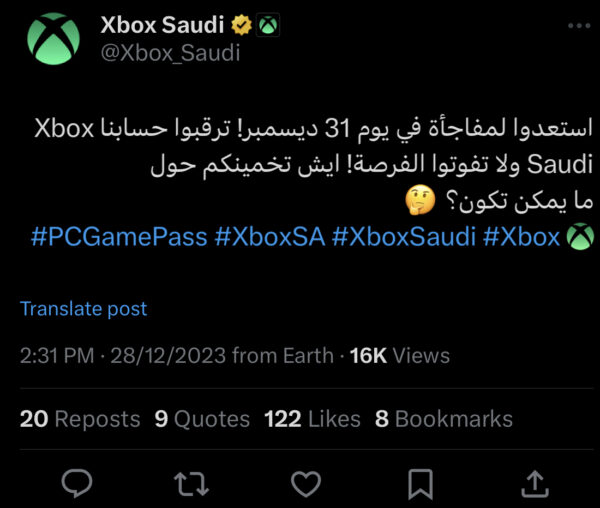Click the gold verified checkmark badge
Viewport: 600px width, 508px height.
coord(242,25)
